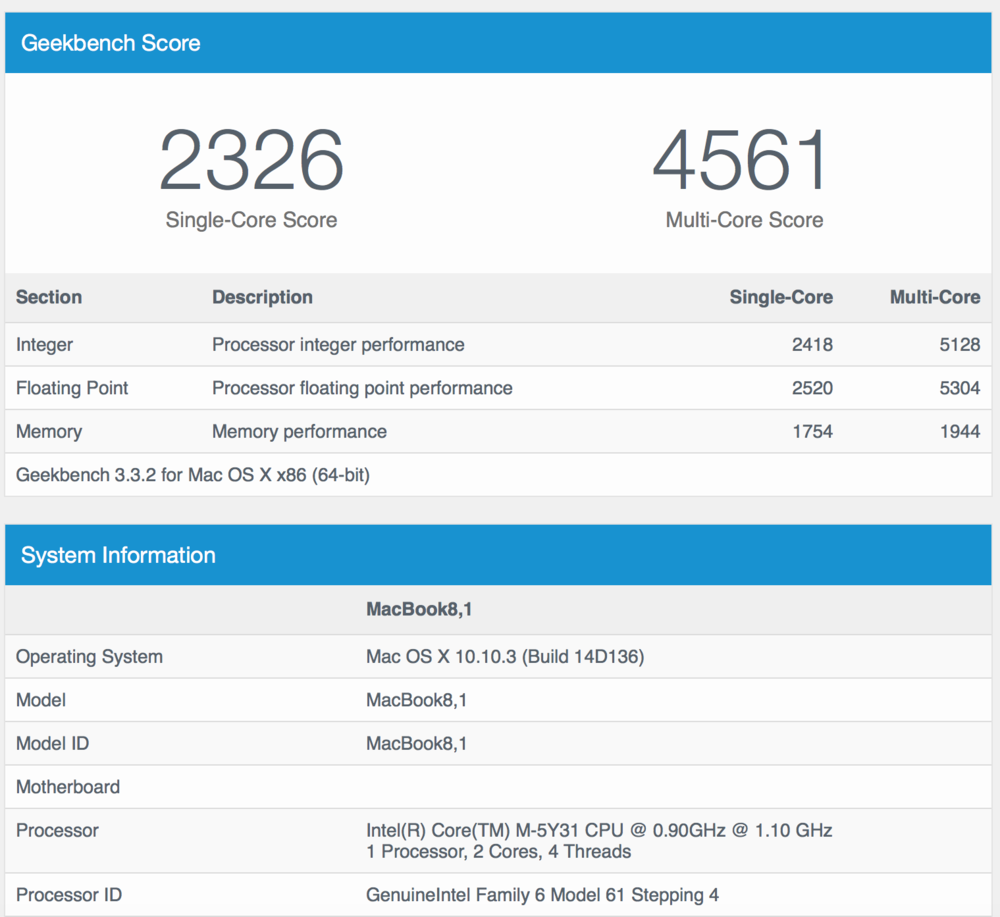Select the "Floating Point" section row label
The height and width of the screenshot is (917, 1000).
[x=72, y=388]
